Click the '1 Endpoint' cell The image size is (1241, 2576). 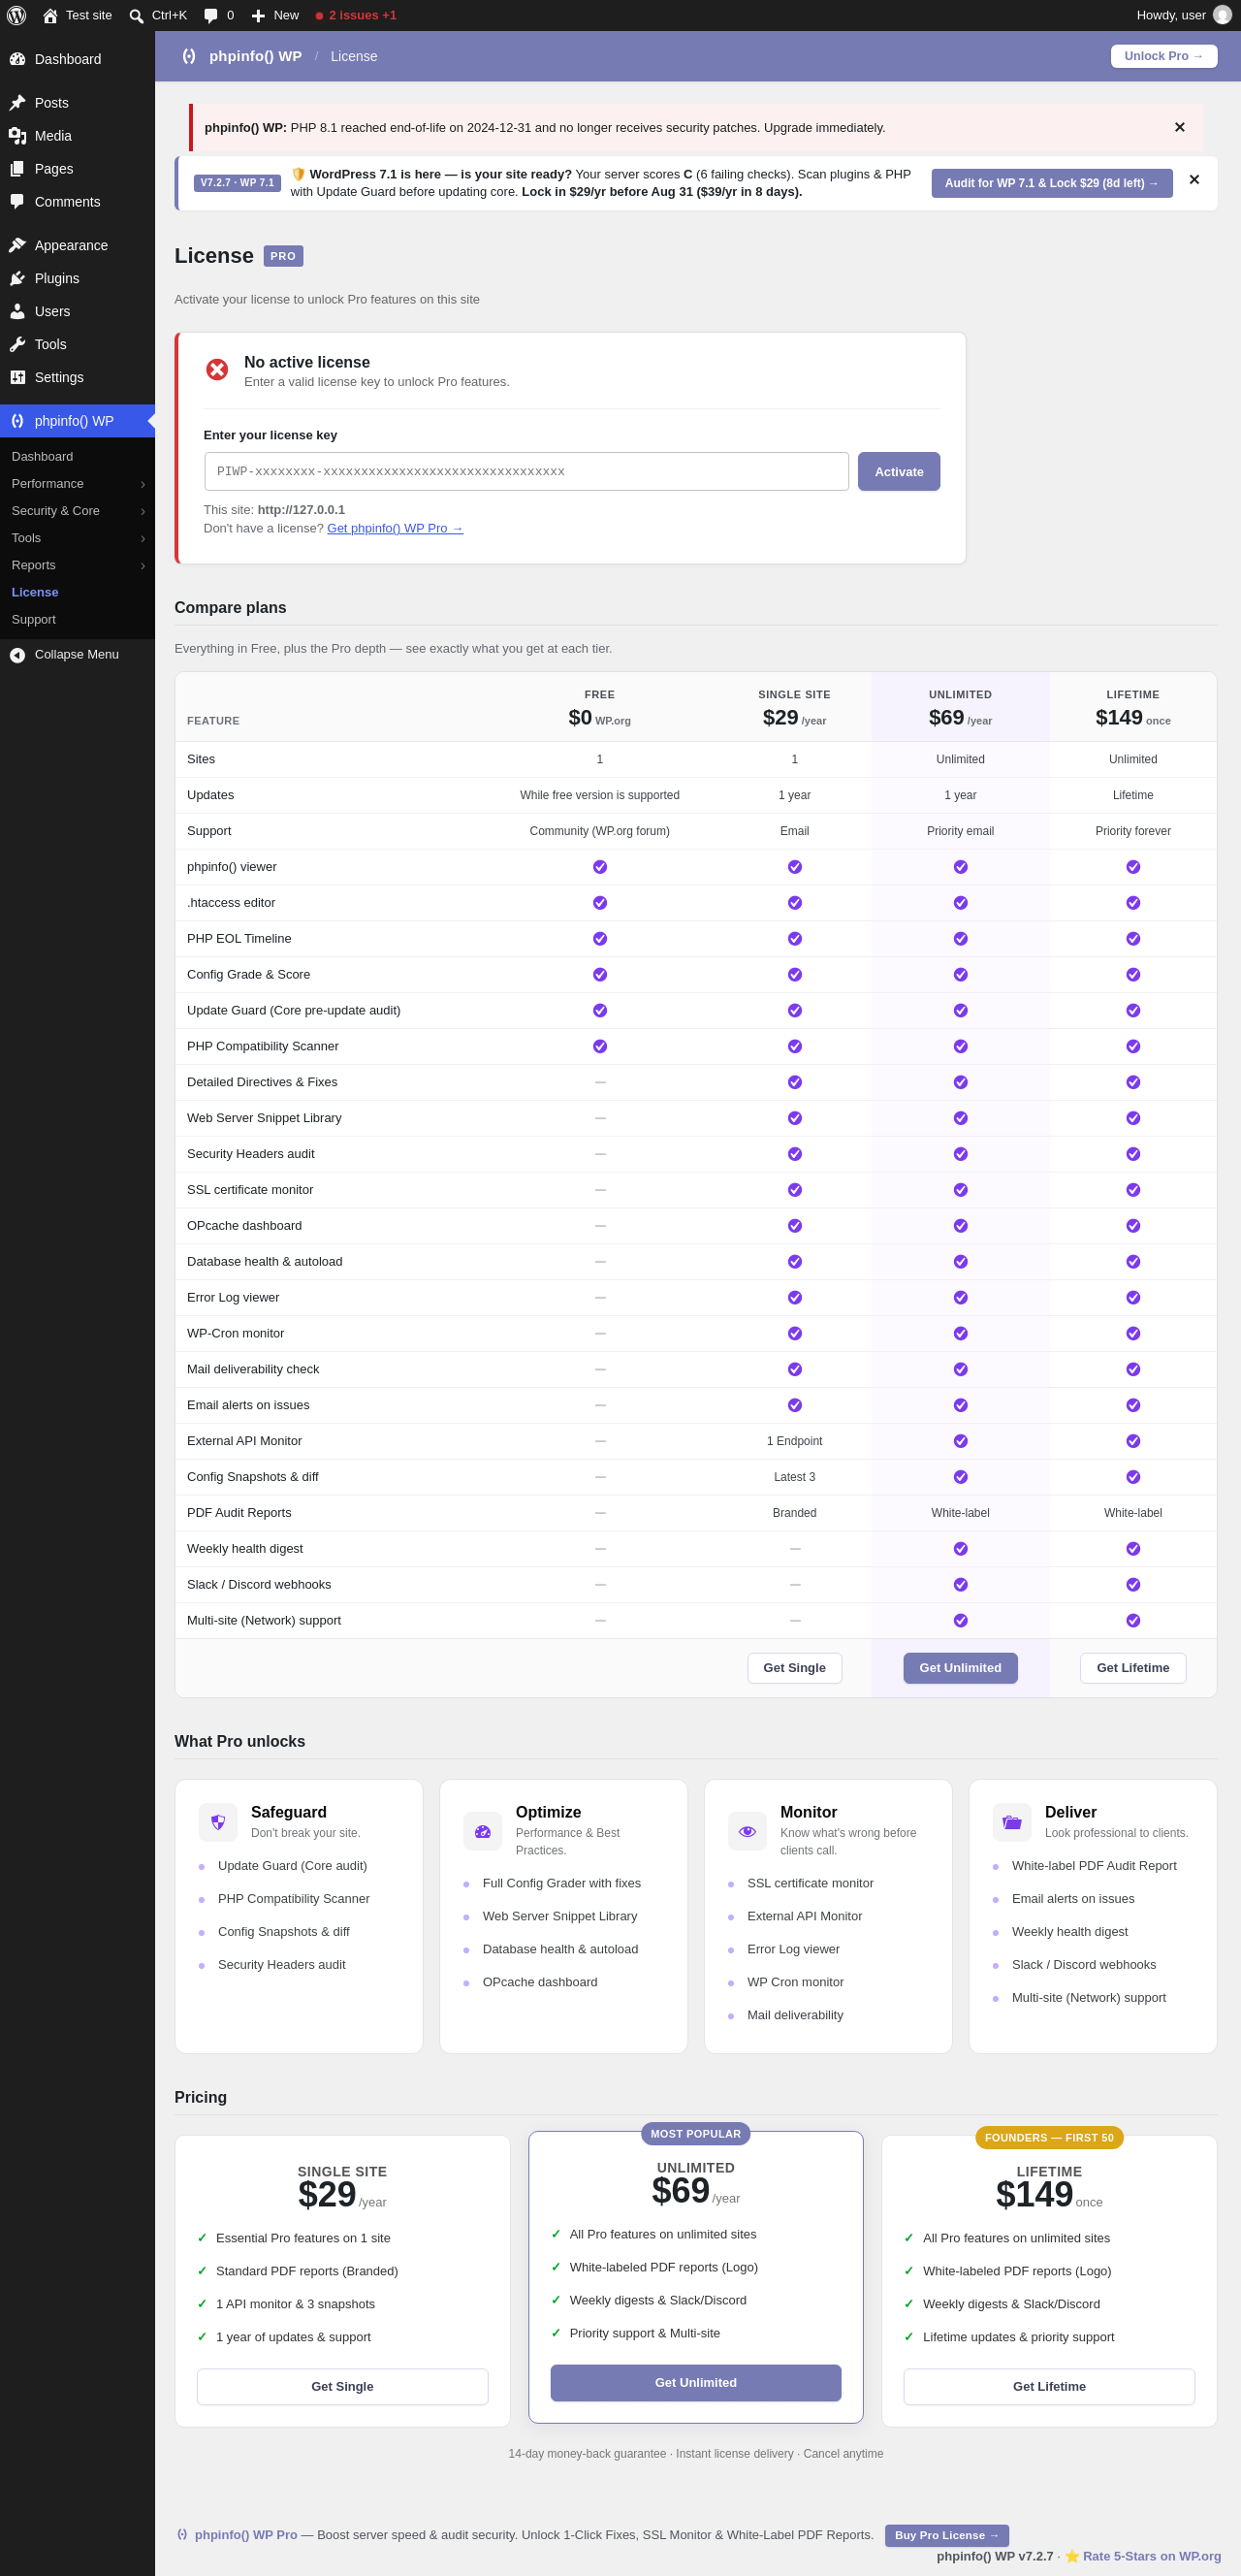coord(795,1441)
